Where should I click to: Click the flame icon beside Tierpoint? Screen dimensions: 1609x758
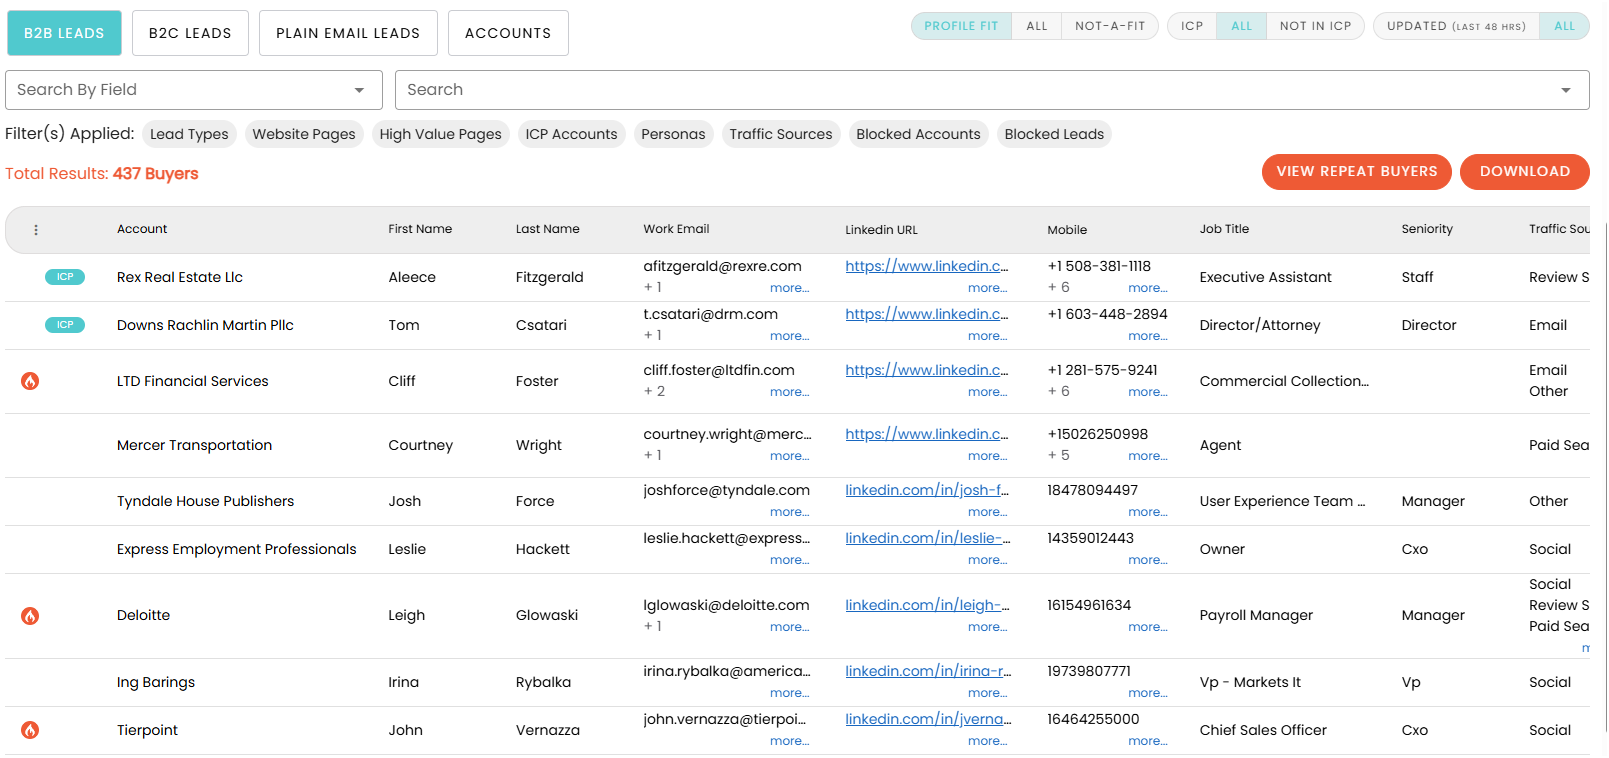30,730
